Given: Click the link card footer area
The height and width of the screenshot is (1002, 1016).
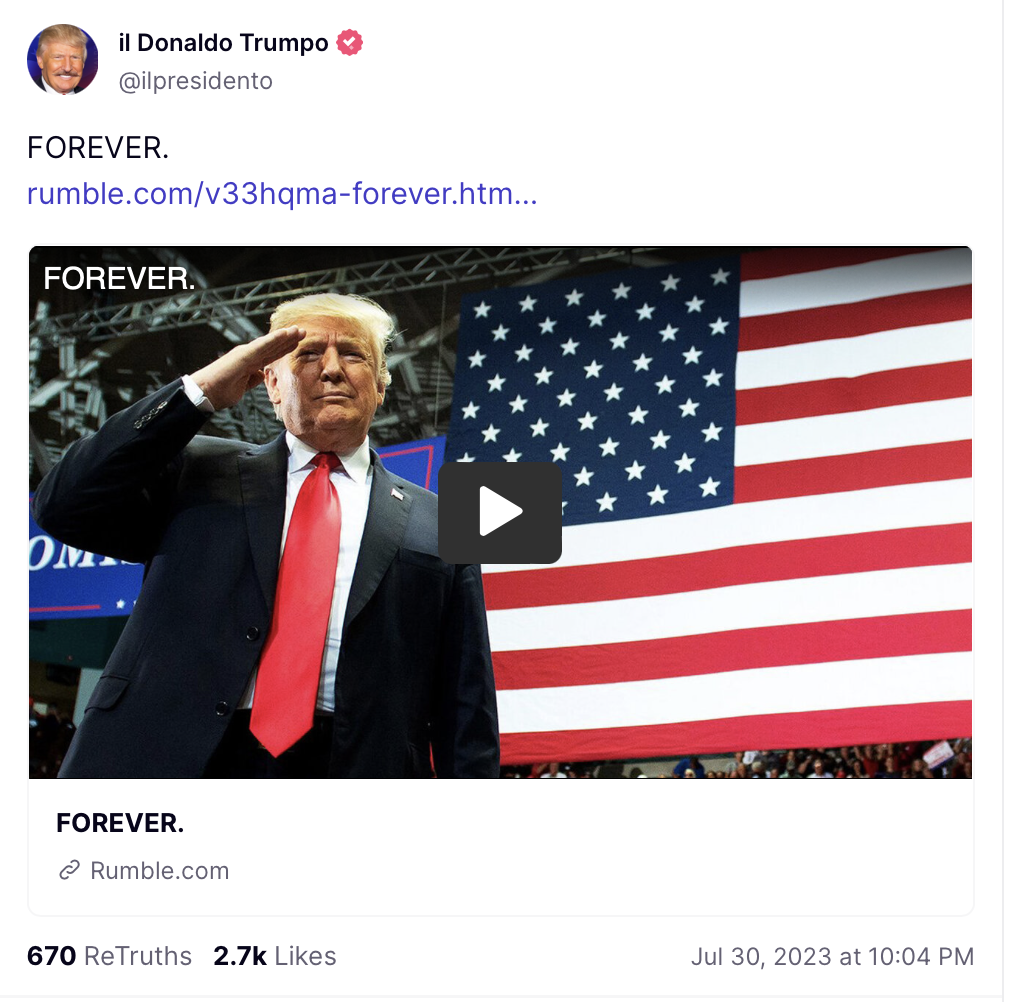Looking at the screenshot, I should (x=500, y=846).
